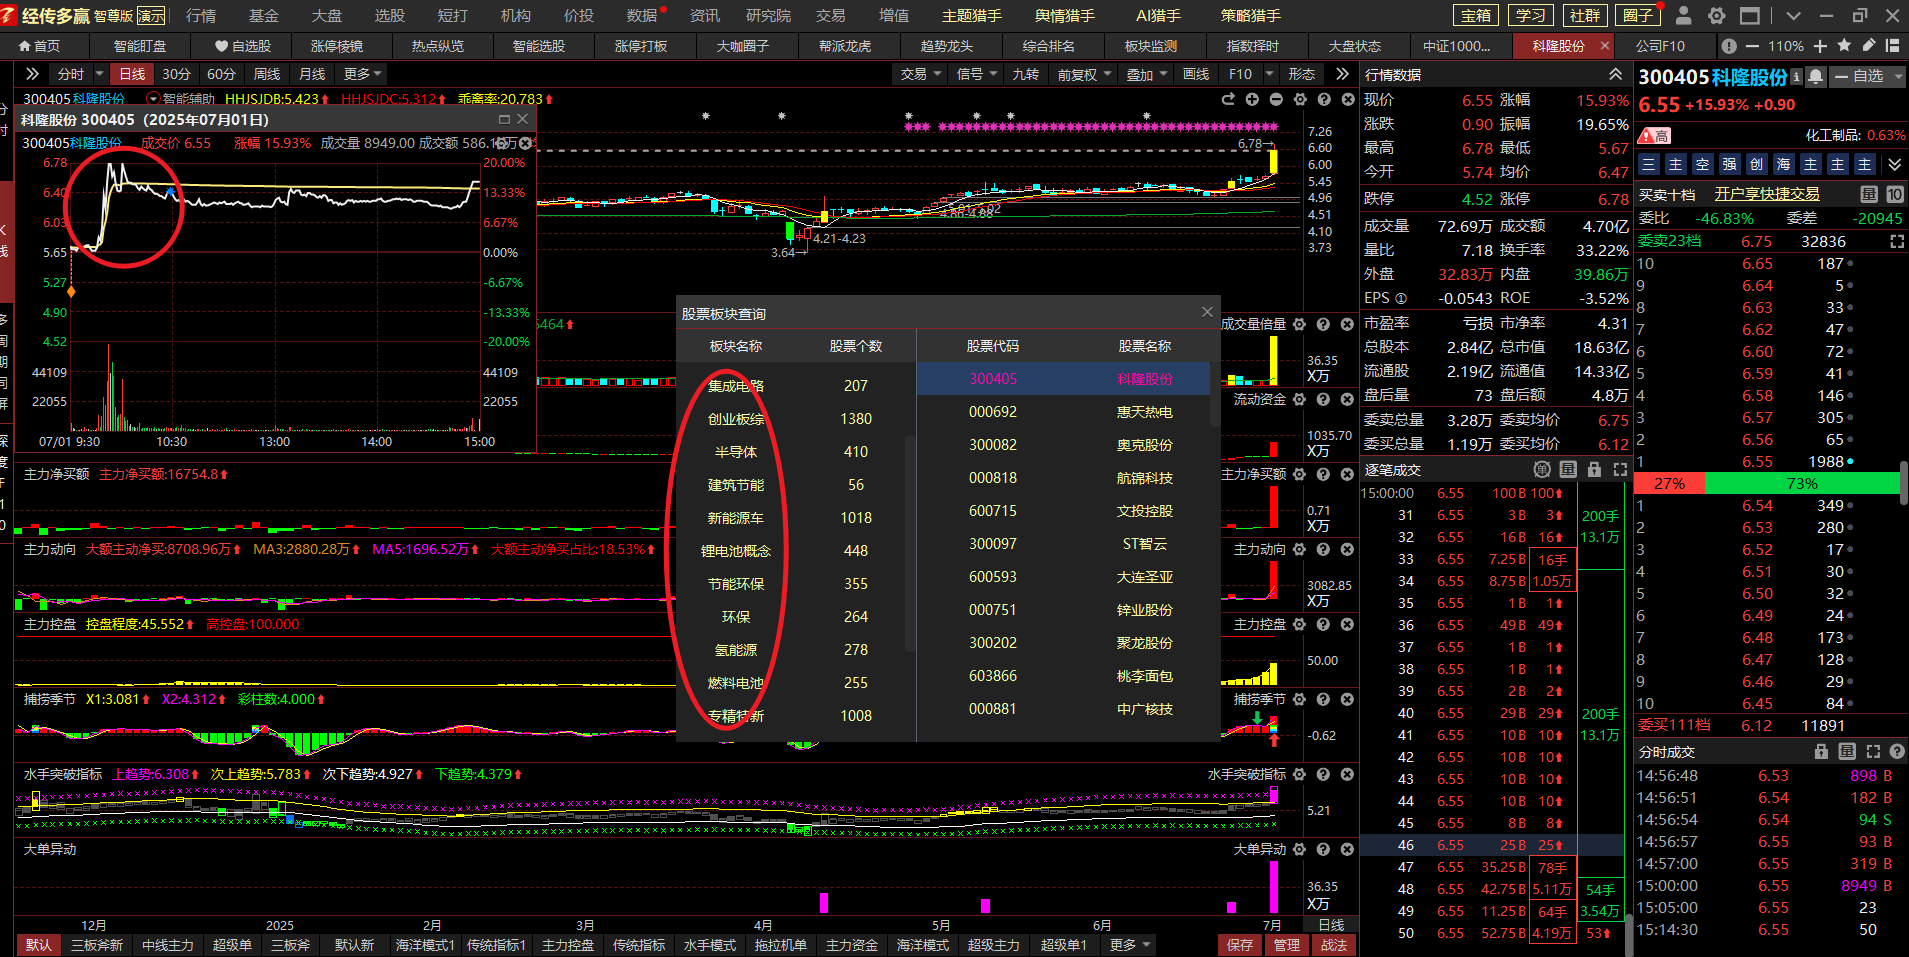The height and width of the screenshot is (957, 1909).
Task: Toggle the 空 tag button
Action: [1703, 164]
